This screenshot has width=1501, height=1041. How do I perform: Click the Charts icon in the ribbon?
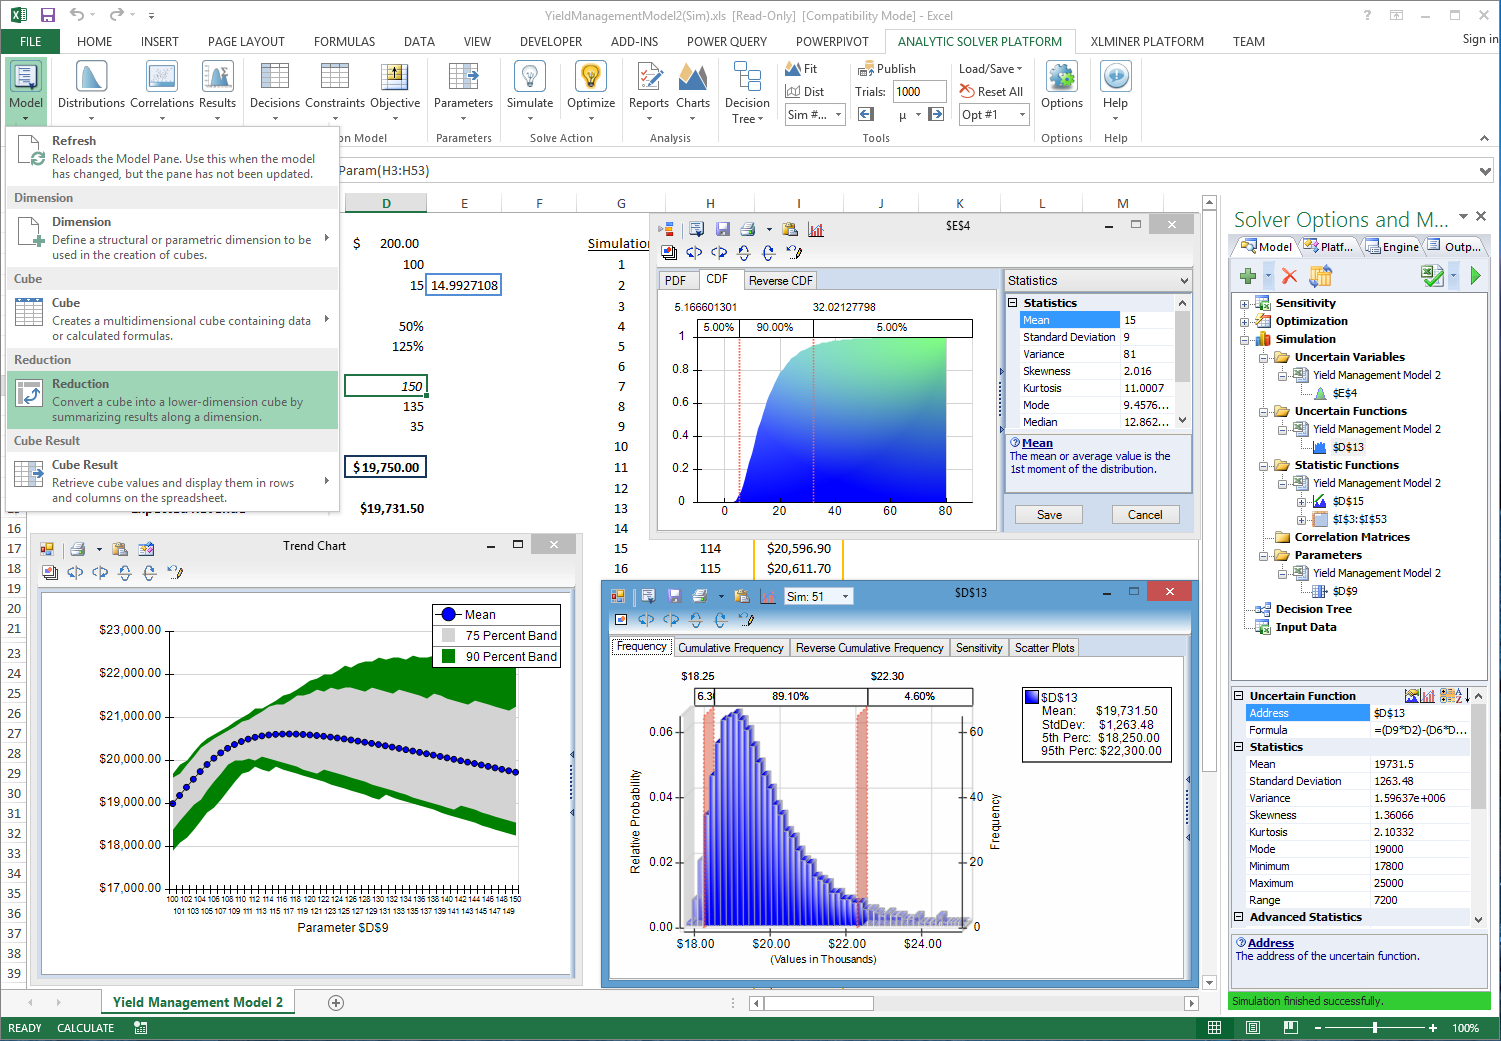click(x=692, y=78)
